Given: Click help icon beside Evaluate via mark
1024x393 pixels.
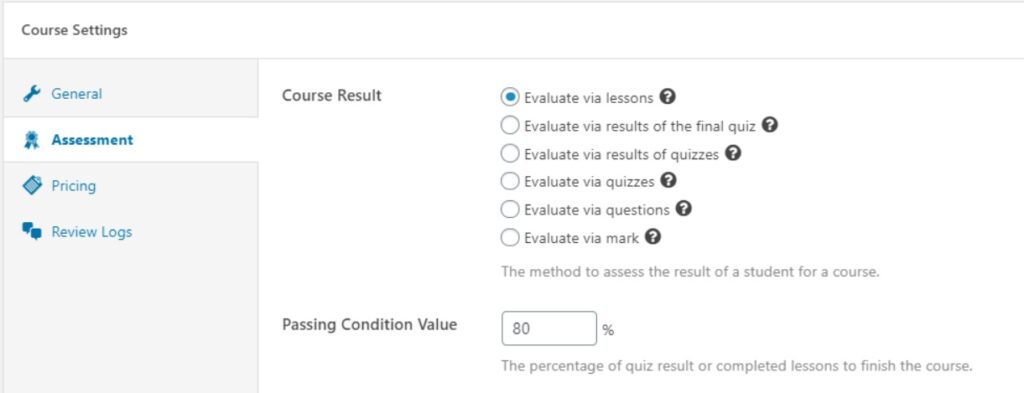Looking at the screenshot, I should coord(652,237).
